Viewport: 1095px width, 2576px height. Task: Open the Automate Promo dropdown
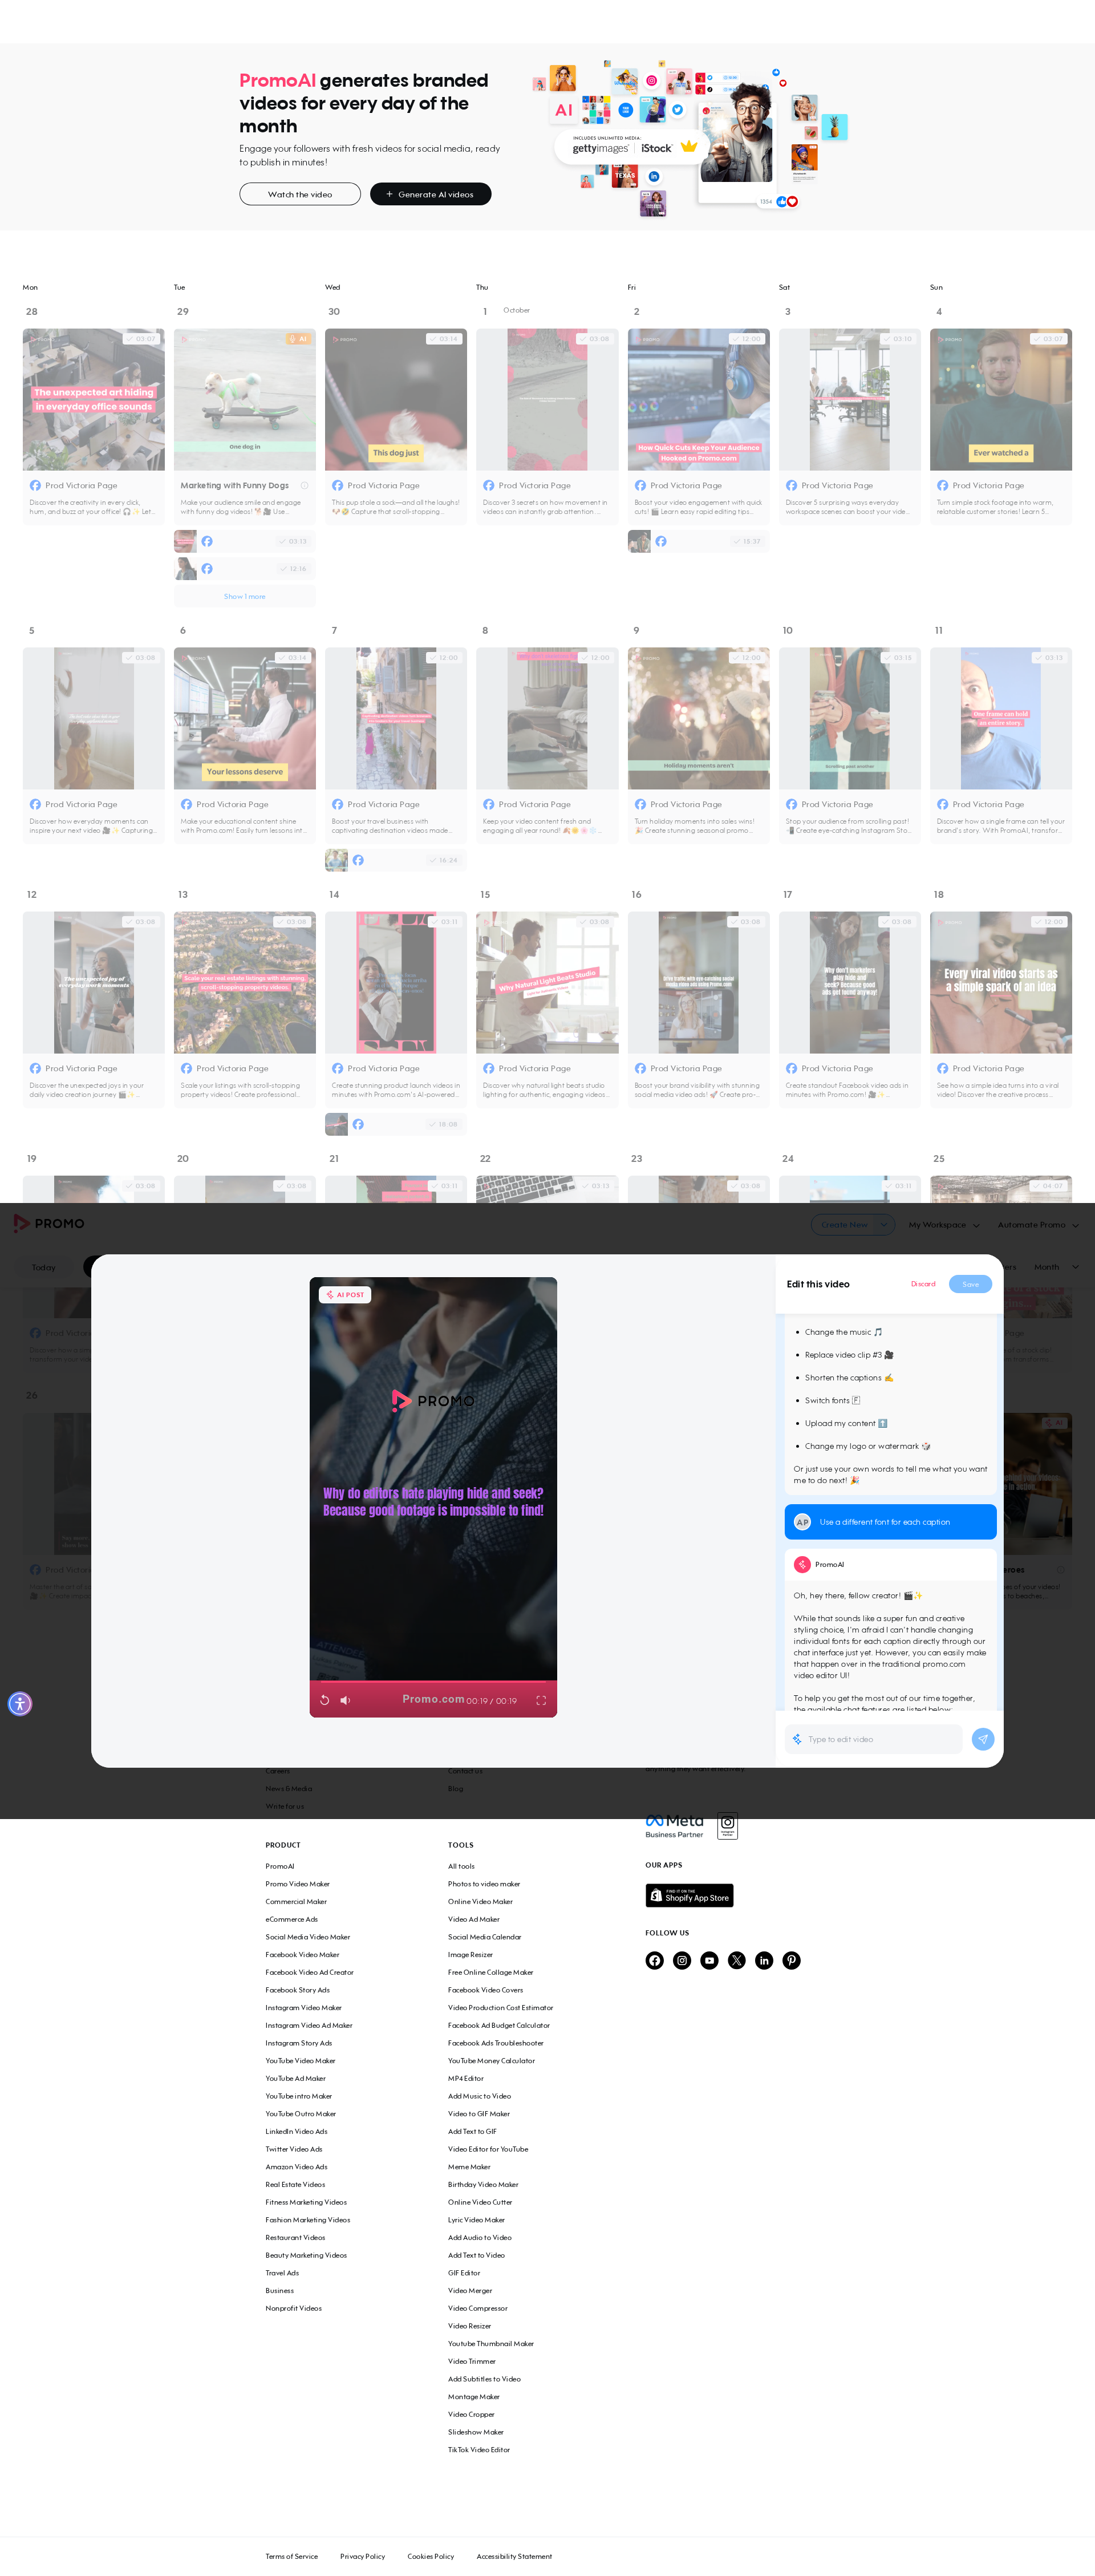(x=1038, y=1224)
